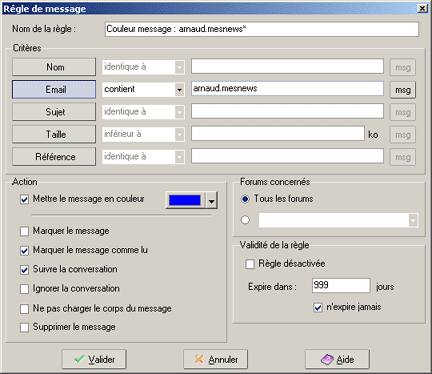Click the green checkmark Valider button

point(94,359)
